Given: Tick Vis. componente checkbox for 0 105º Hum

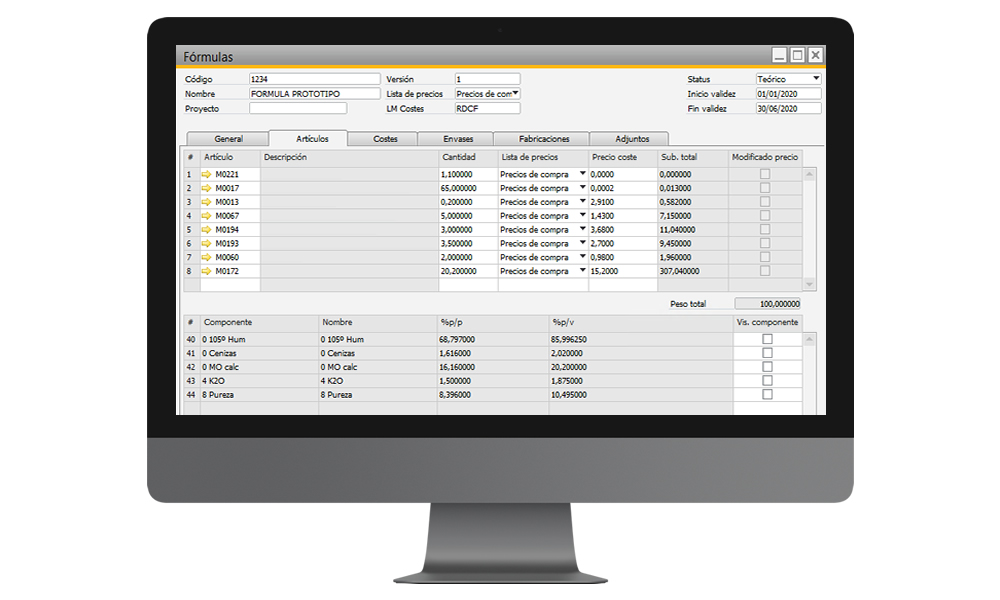Looking at the screenshot, I should coord(767,340).
